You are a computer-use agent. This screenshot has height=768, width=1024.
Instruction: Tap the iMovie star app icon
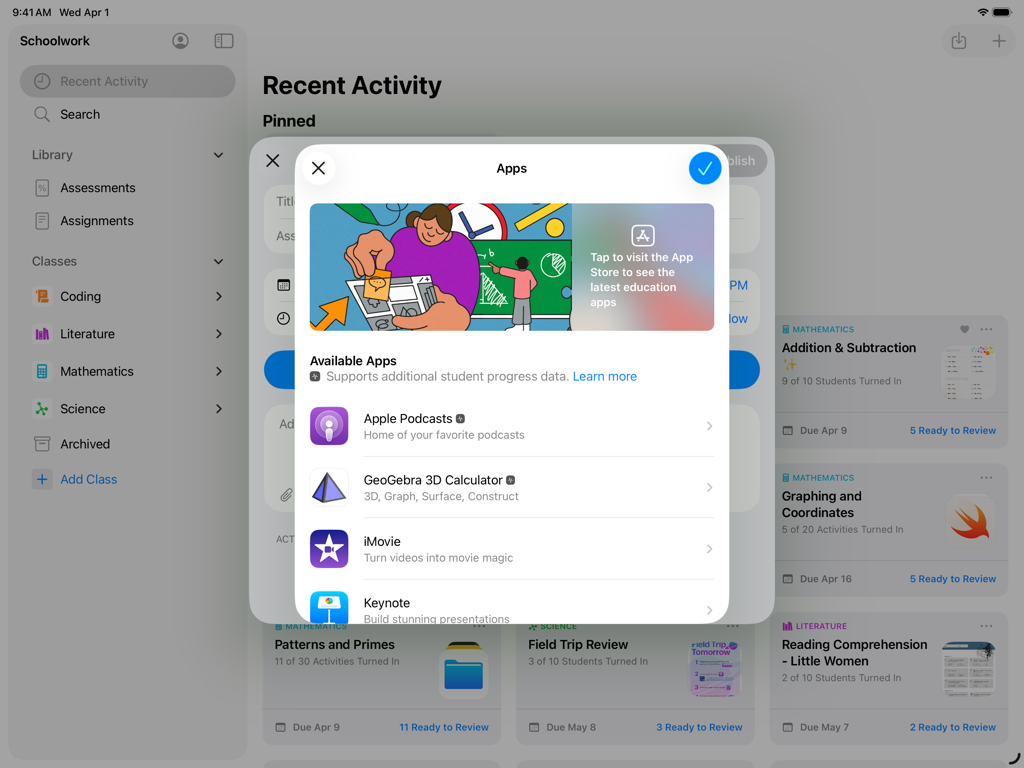pyautogui.click(x=329, y=549)
